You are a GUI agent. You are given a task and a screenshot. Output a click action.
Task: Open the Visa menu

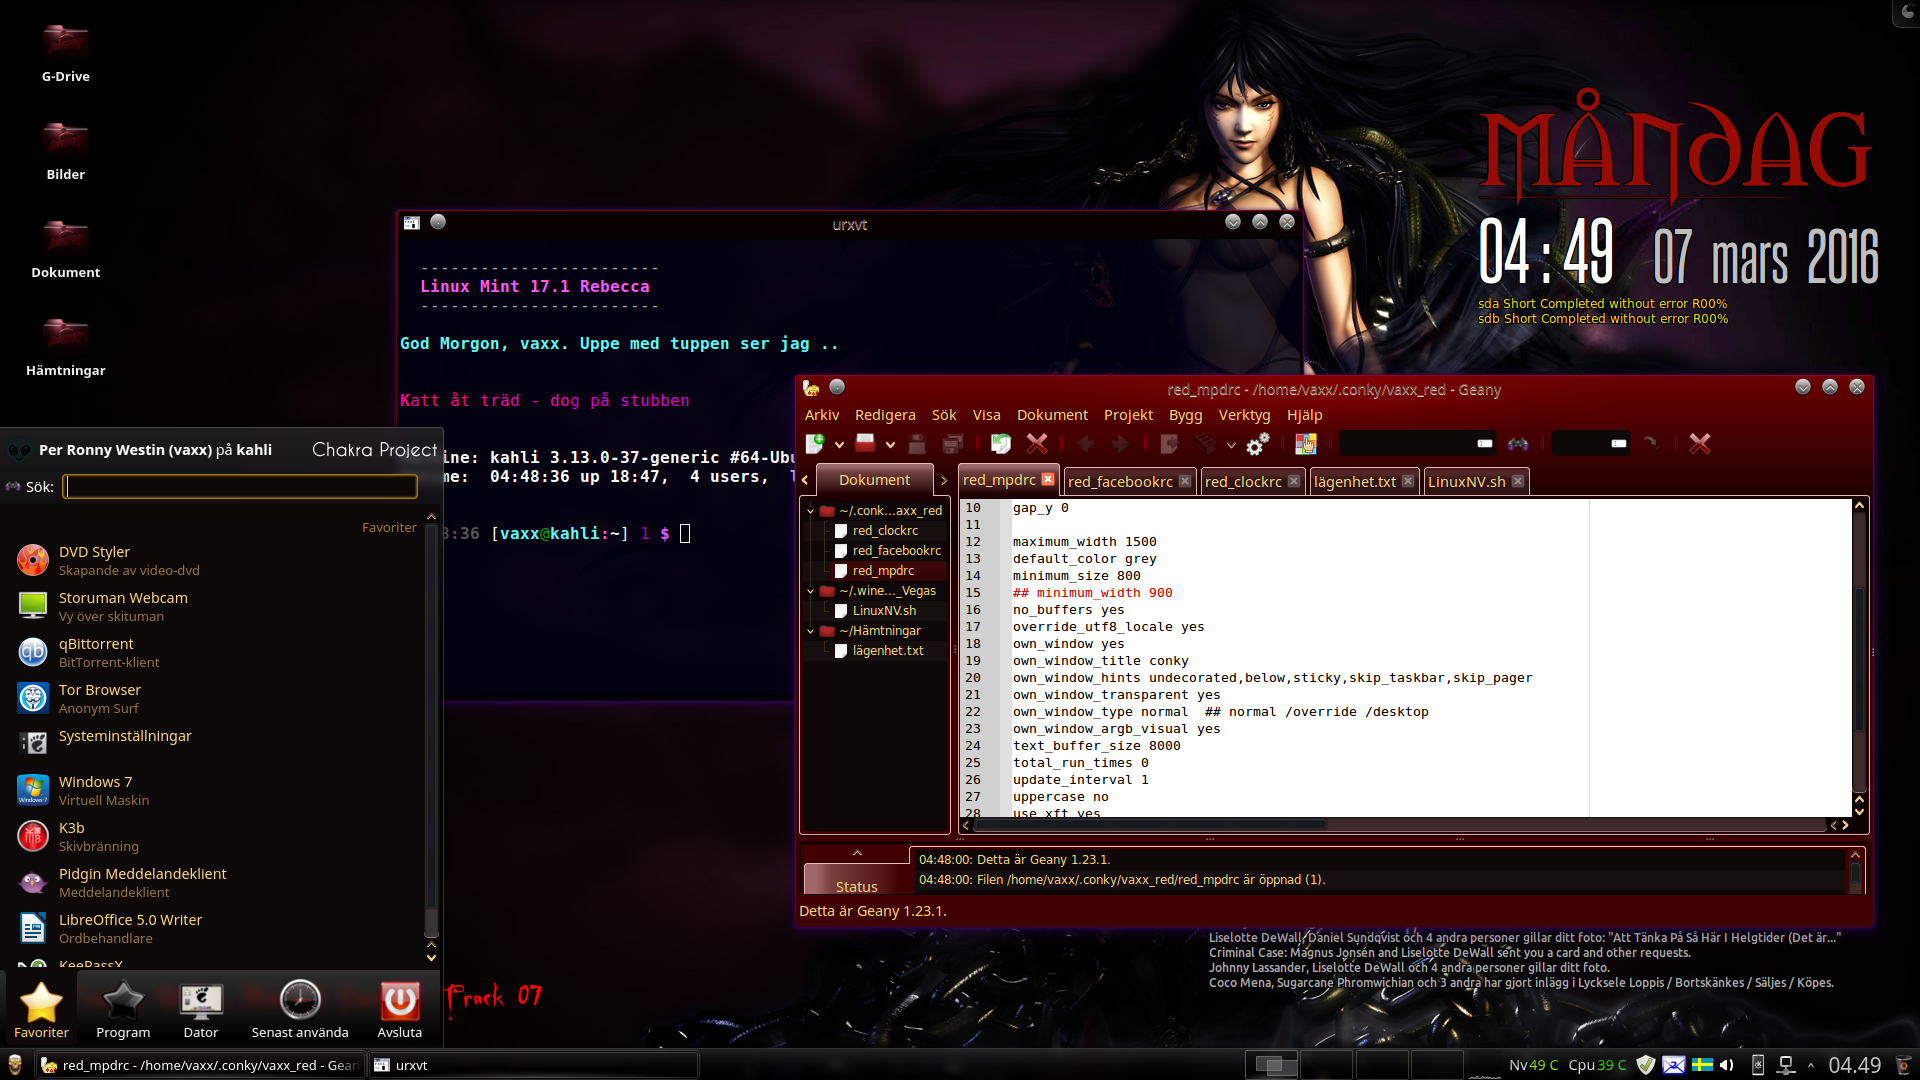(987, 415)
